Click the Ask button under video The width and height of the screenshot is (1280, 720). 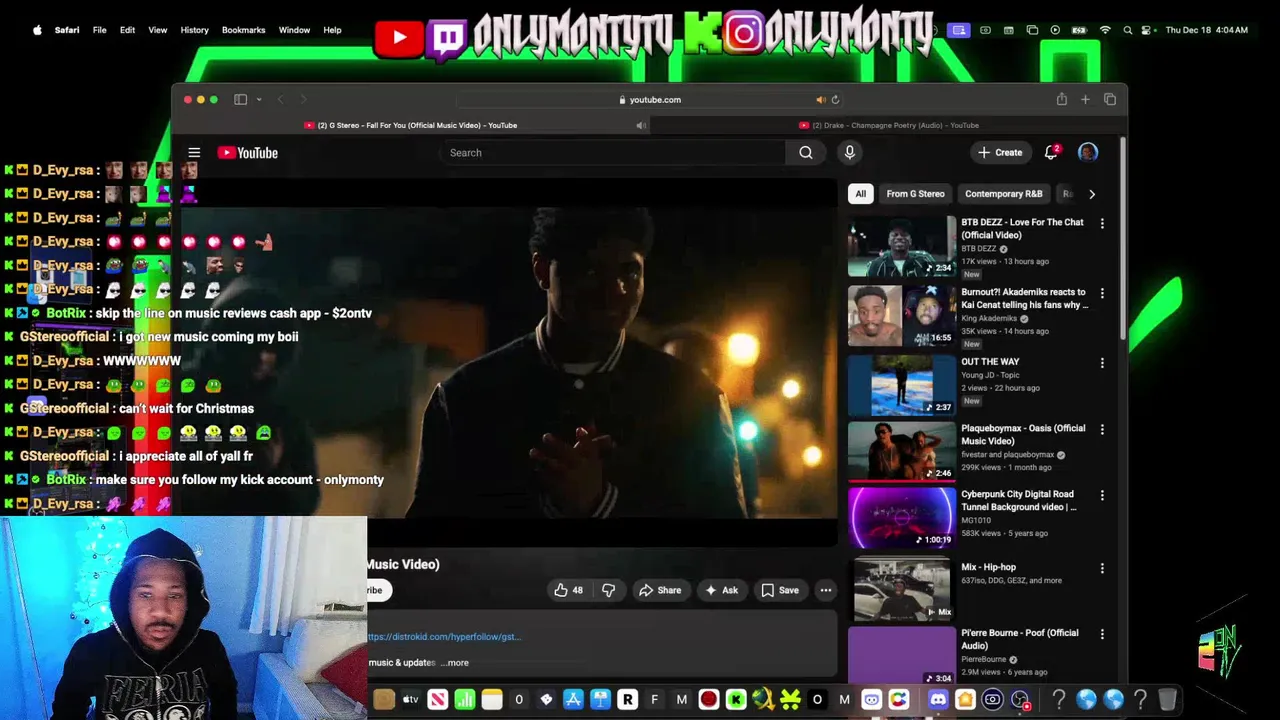(x=721, y=590)
